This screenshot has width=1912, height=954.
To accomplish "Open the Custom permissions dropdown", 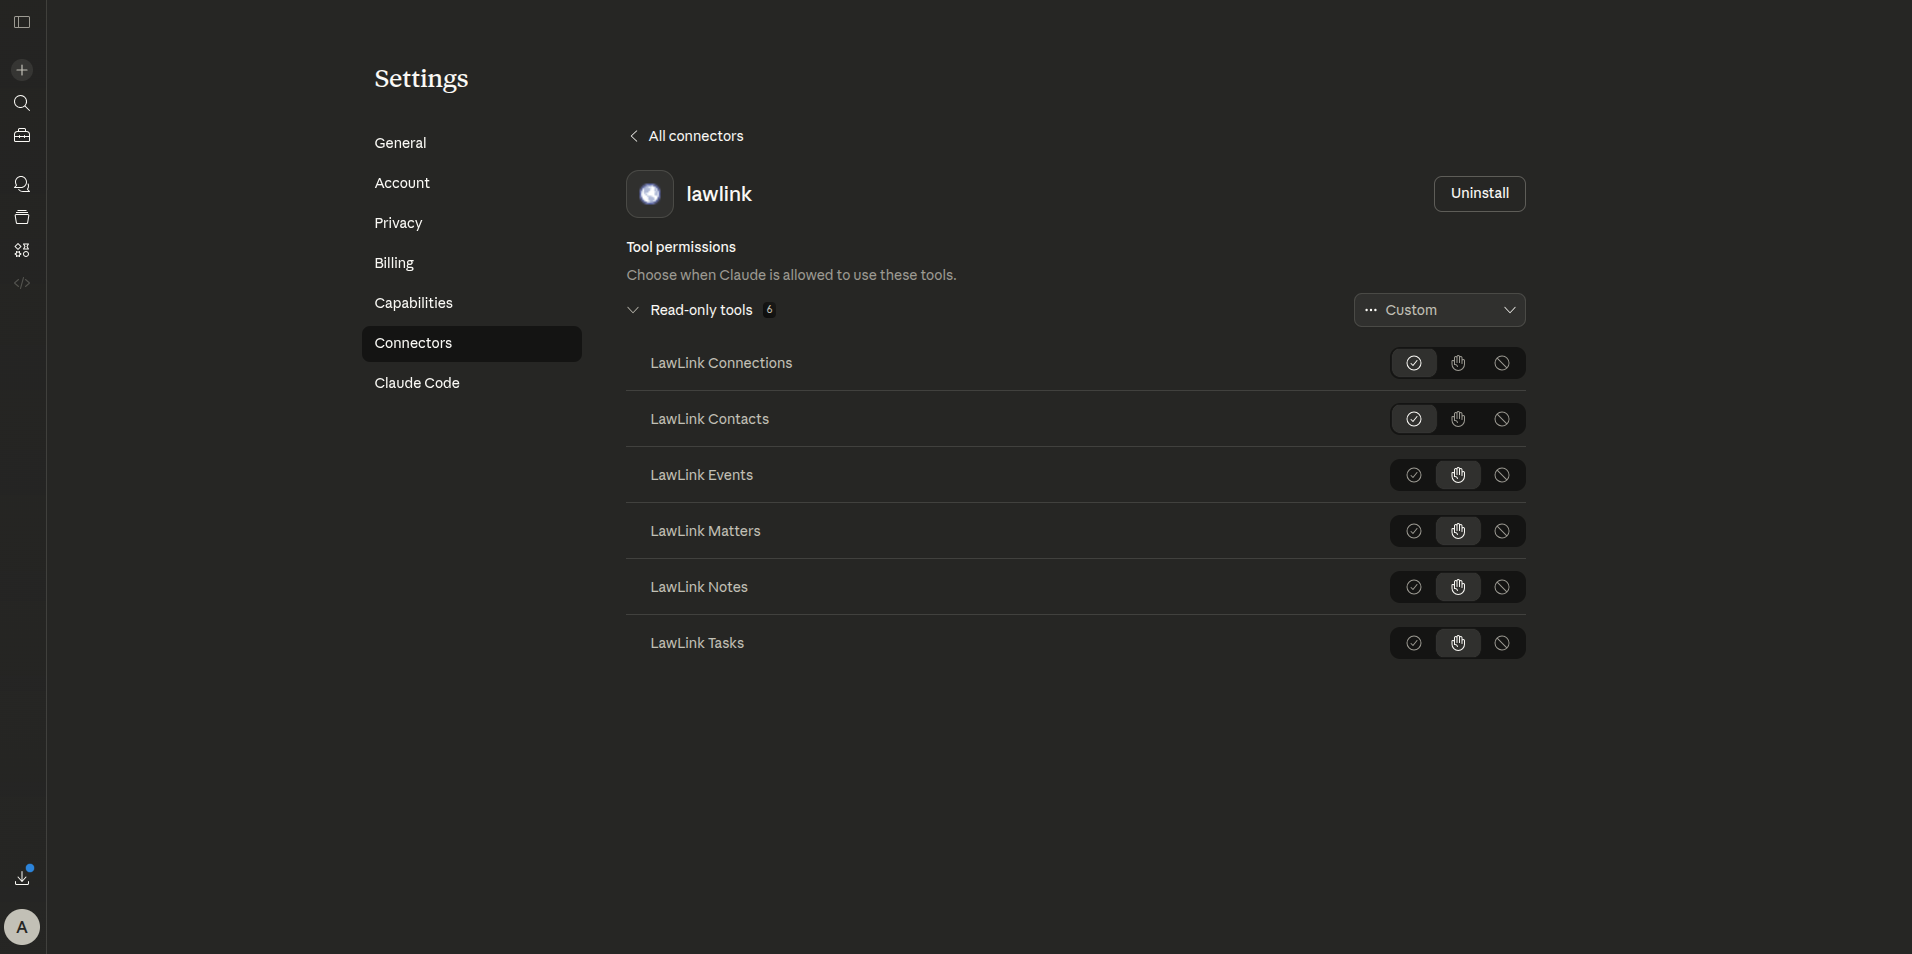I will tap(1440, 310).
